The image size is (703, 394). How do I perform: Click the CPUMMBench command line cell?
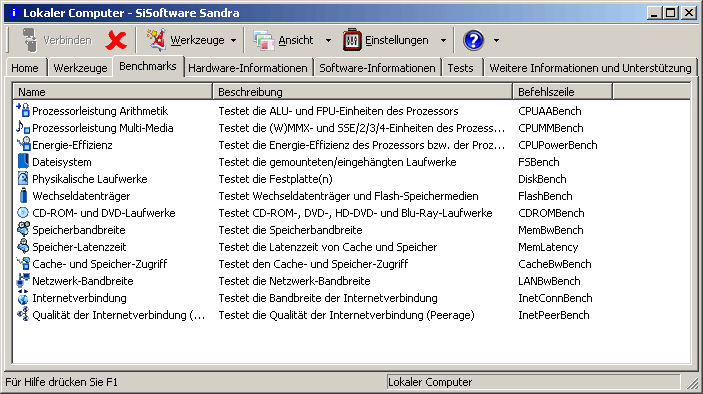pos(551,128)
